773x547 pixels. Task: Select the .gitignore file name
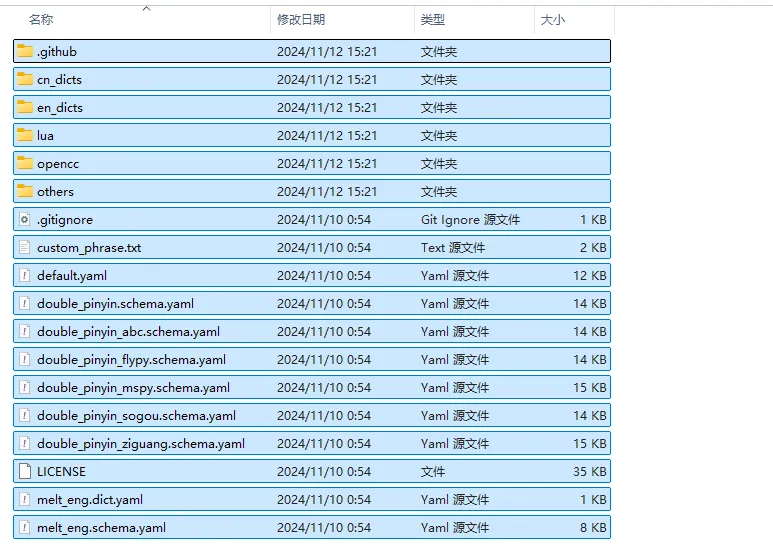(65, 220)
